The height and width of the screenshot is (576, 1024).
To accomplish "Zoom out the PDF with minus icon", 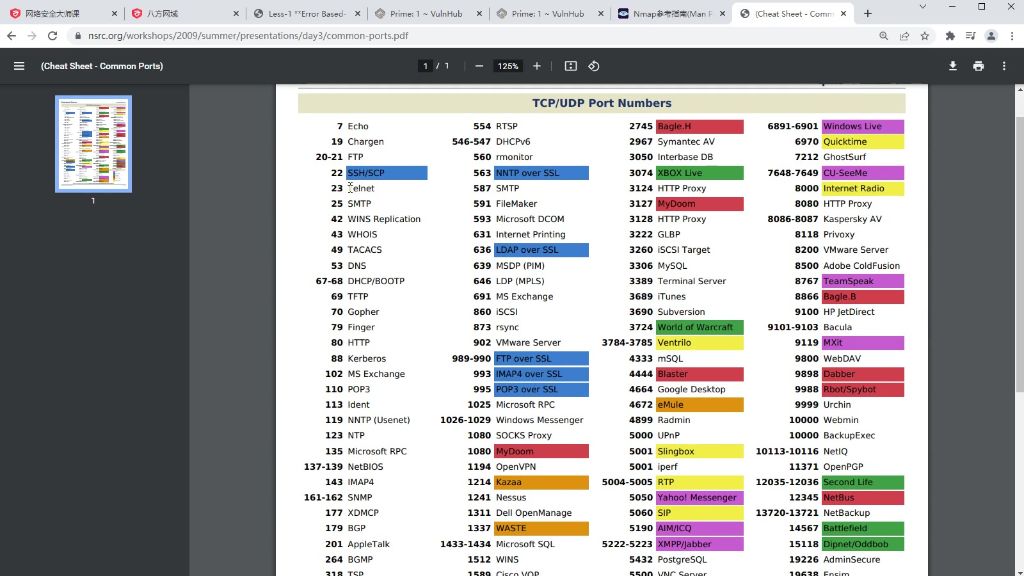I will 479,66.
